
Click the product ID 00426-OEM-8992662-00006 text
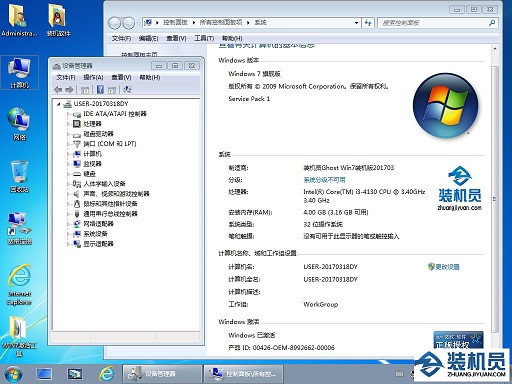click(293, 348)
